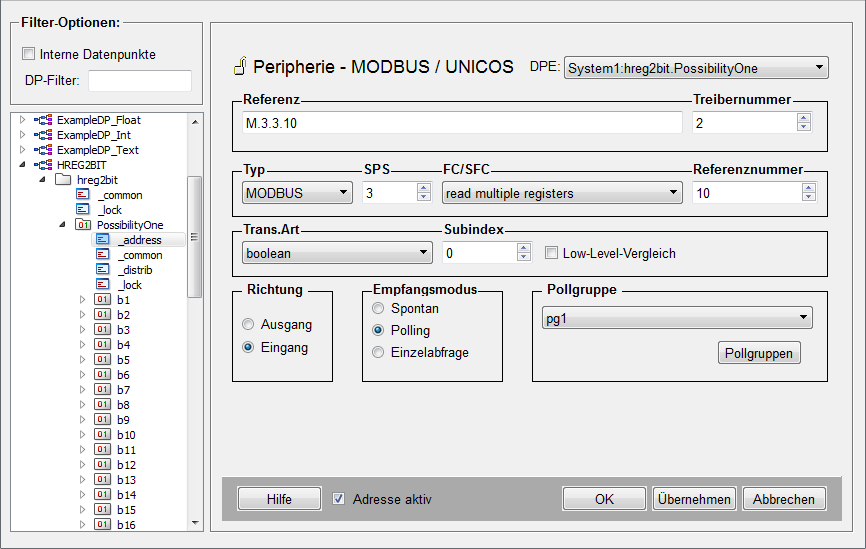Click the Pollgruppen button
Screen dimensions: 866x549
coord(758,353)
